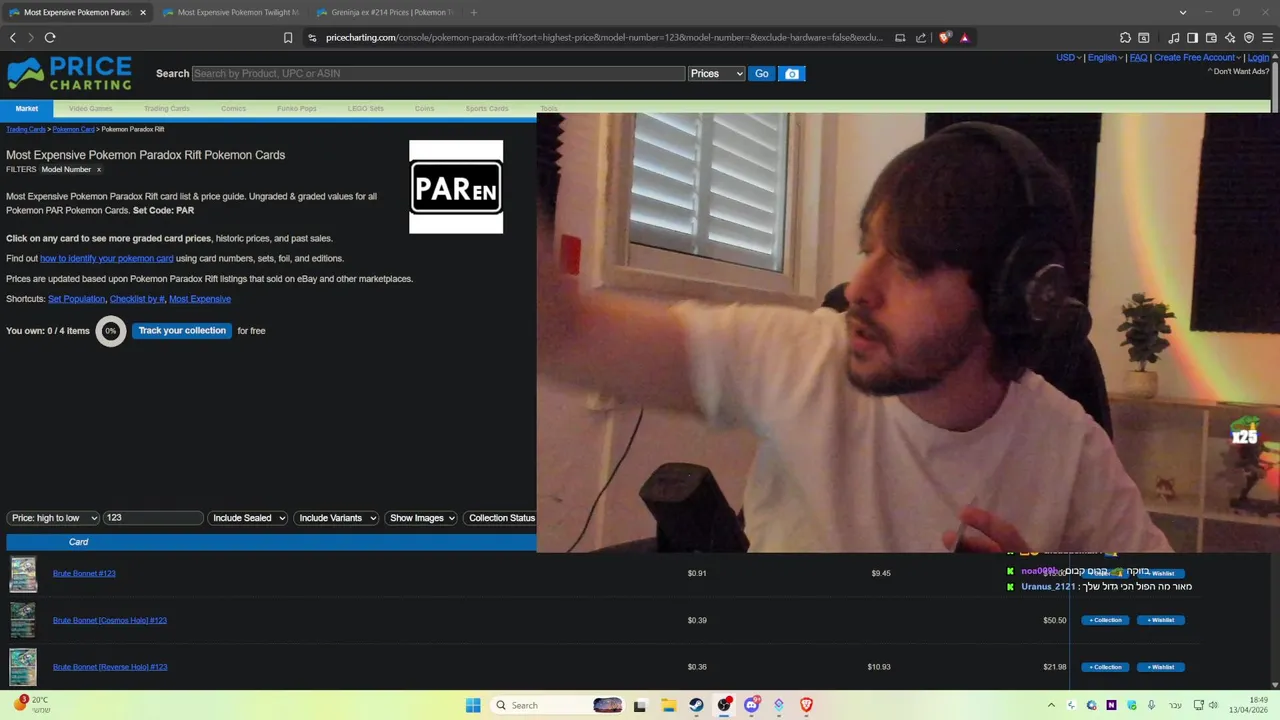
Task: Open the English language dropdown
Action: coord(1105,57)
